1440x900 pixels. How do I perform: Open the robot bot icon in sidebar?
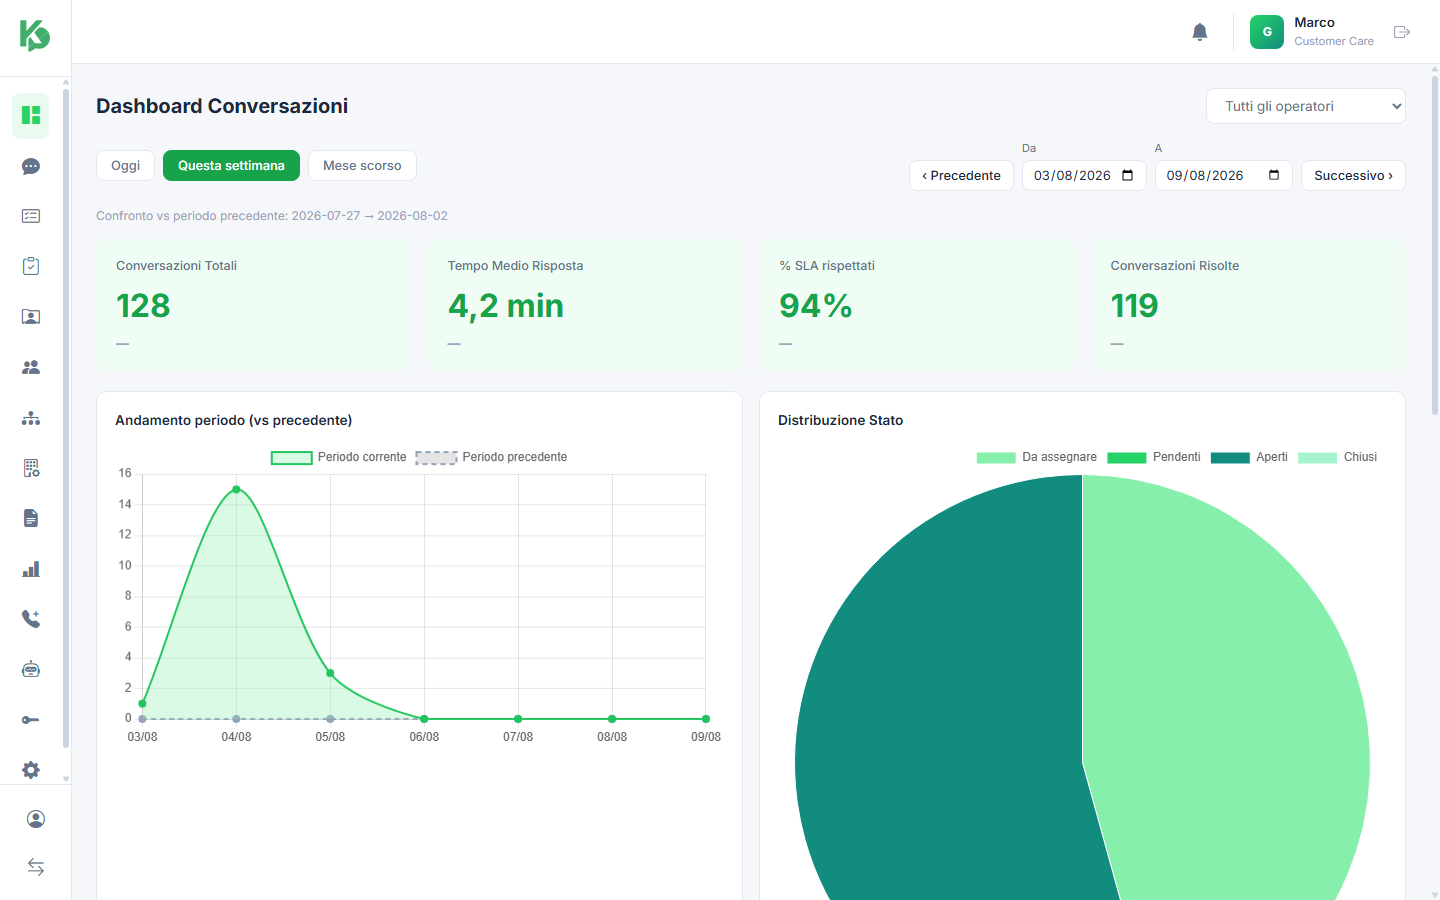click(x=31, y=669)
